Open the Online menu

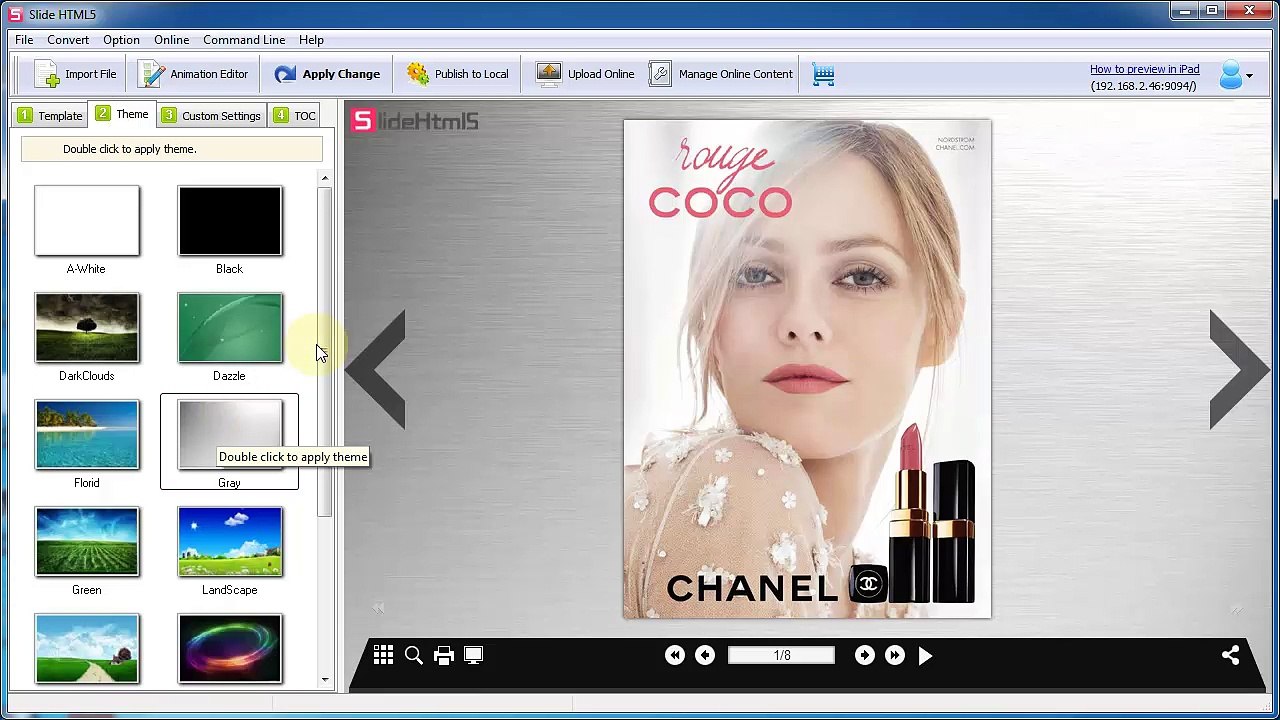[x=171, y=40]
